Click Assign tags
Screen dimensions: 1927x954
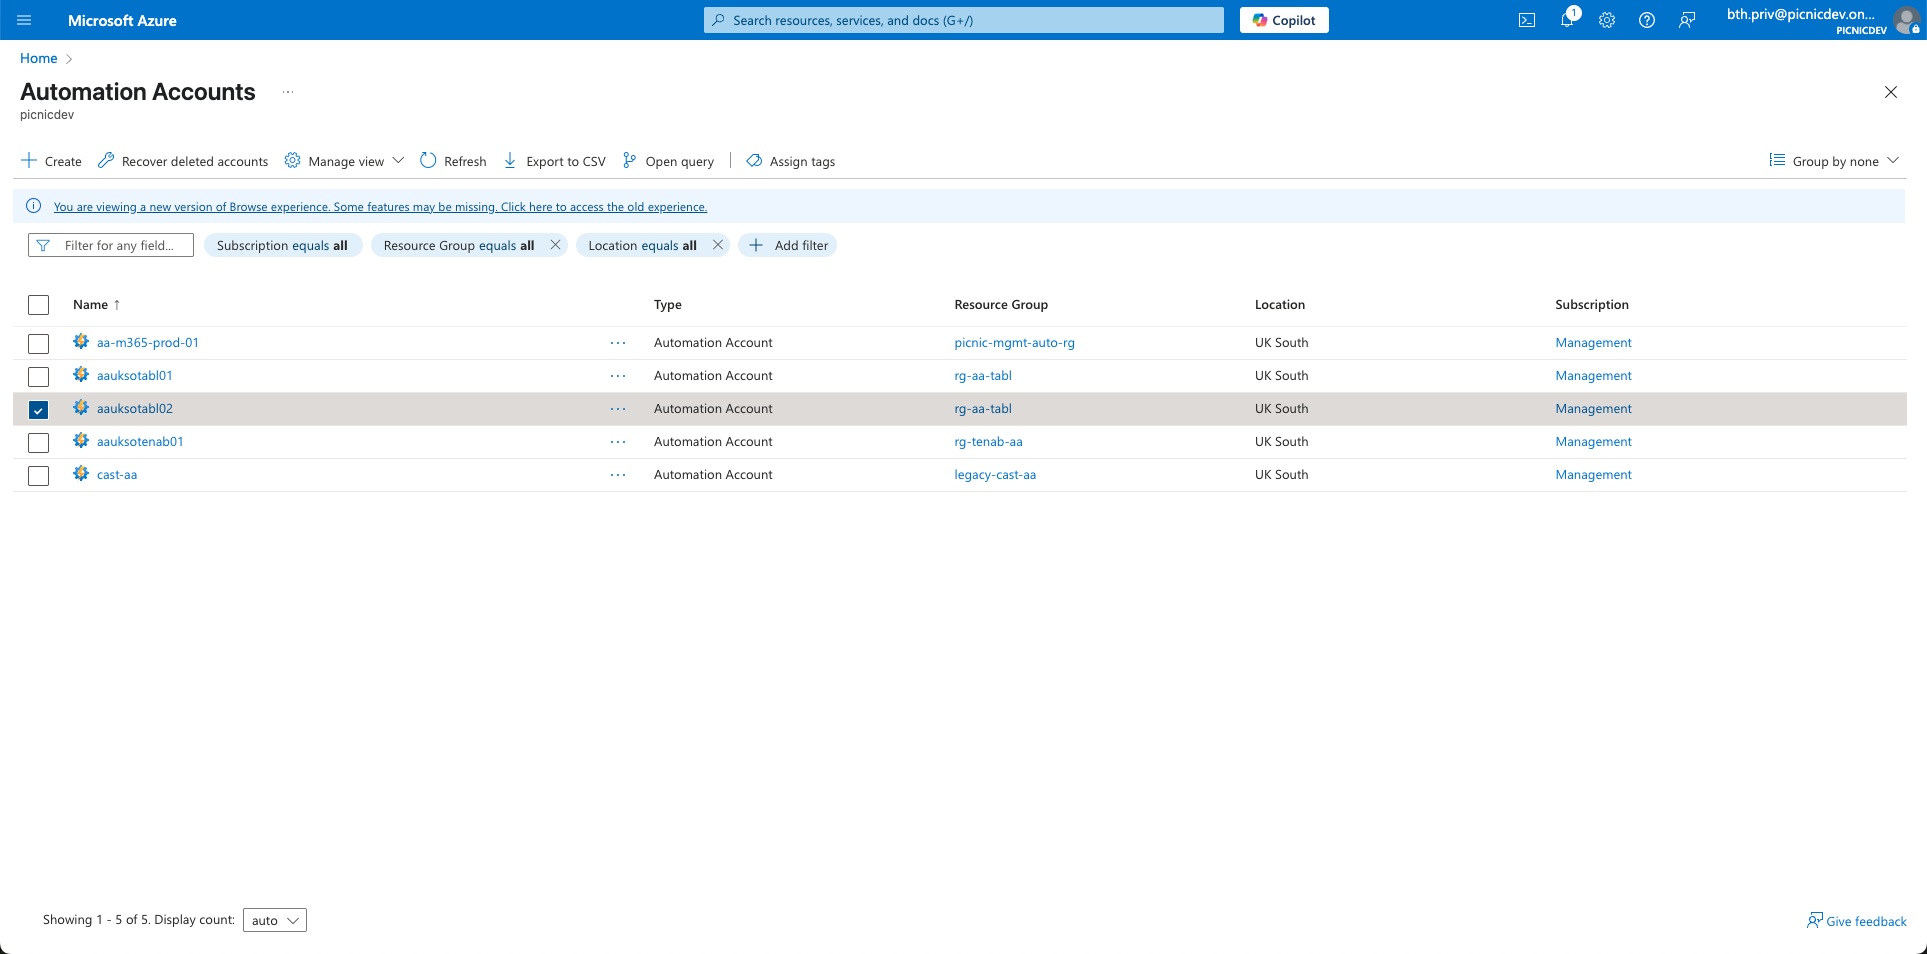pos(791,161)
